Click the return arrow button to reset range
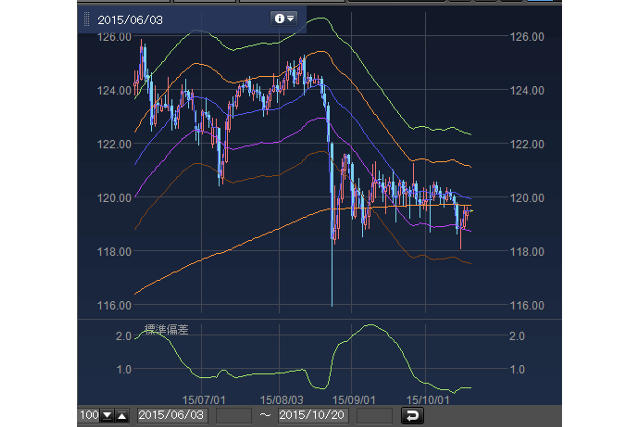The width and height of the screenshot is (640, 427). (412, 416)
